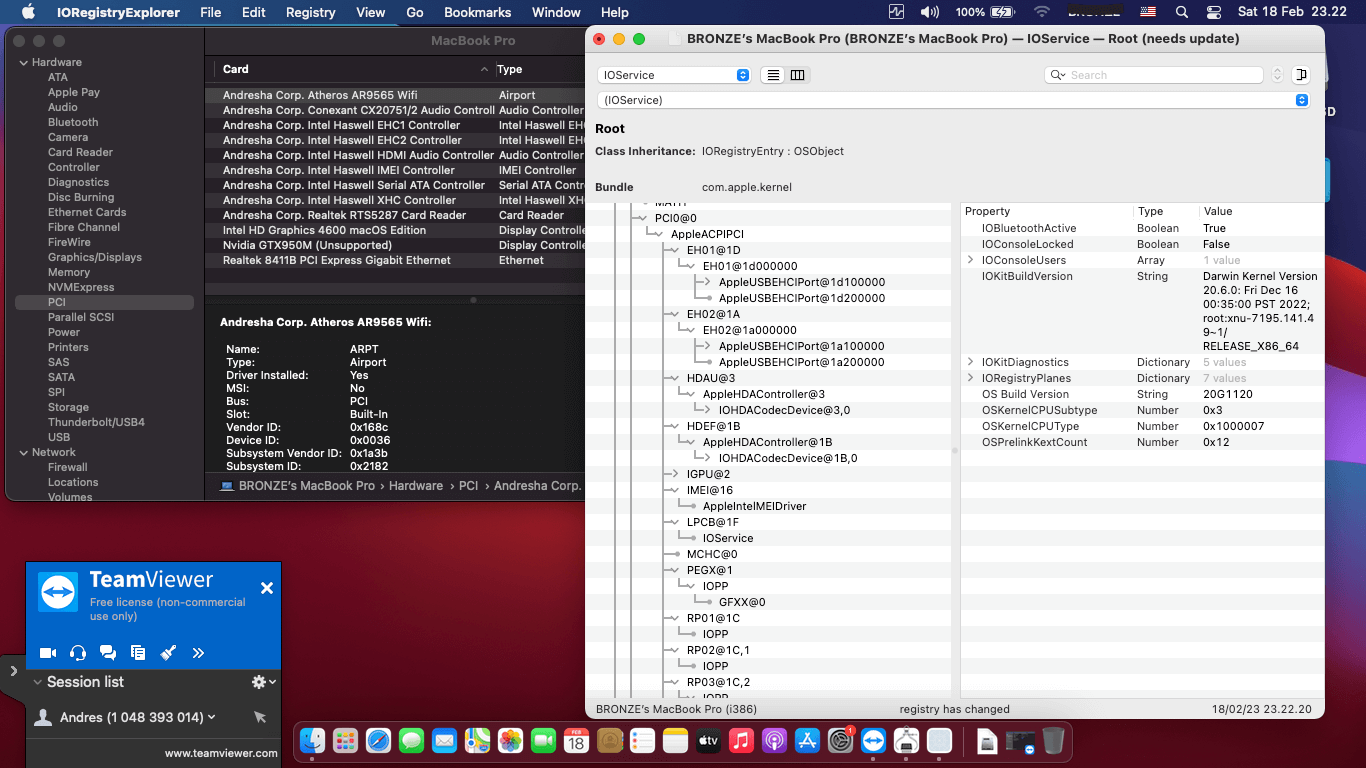Screen dimensions: 1366x768
Task: Click the TeamViewer whiteboard brush icon
Action: [x=168, y=653]
